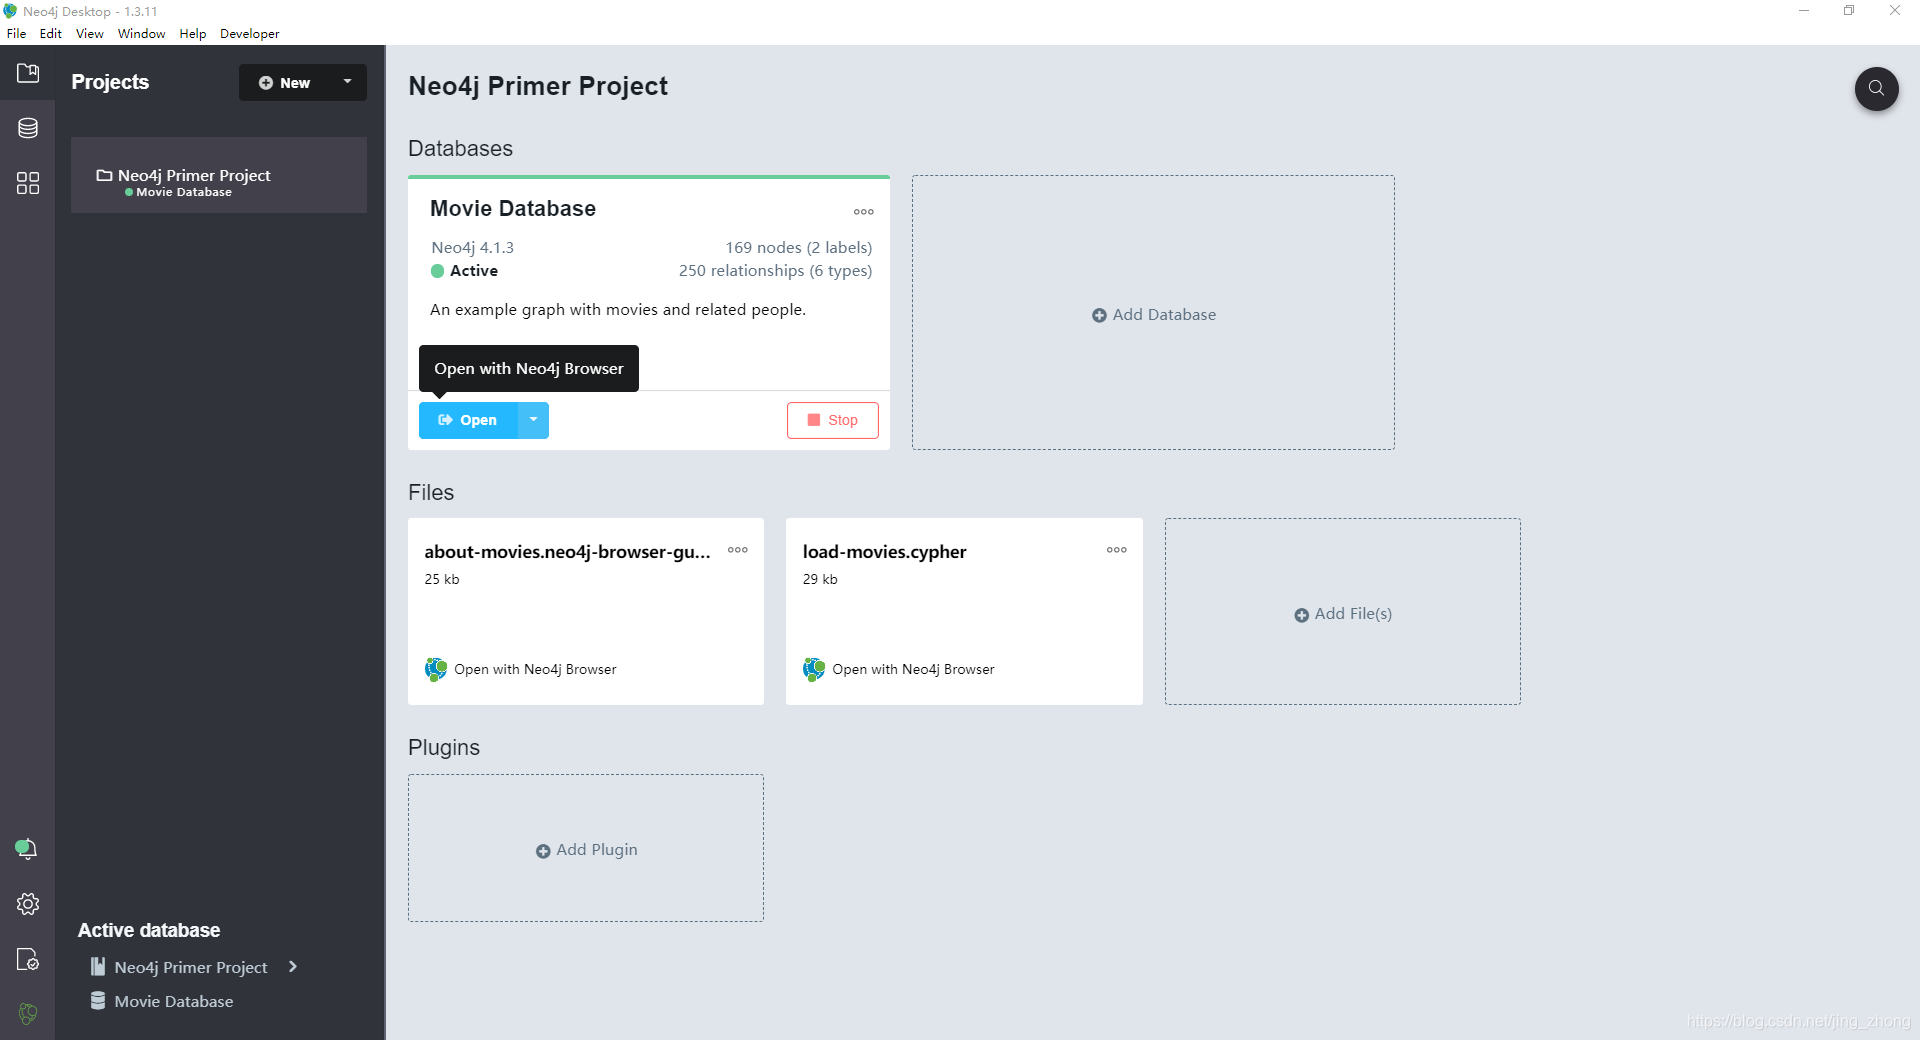Click the search magnifier button
Screen dimensions: 1920x1040
click(x=1876, y=88)
